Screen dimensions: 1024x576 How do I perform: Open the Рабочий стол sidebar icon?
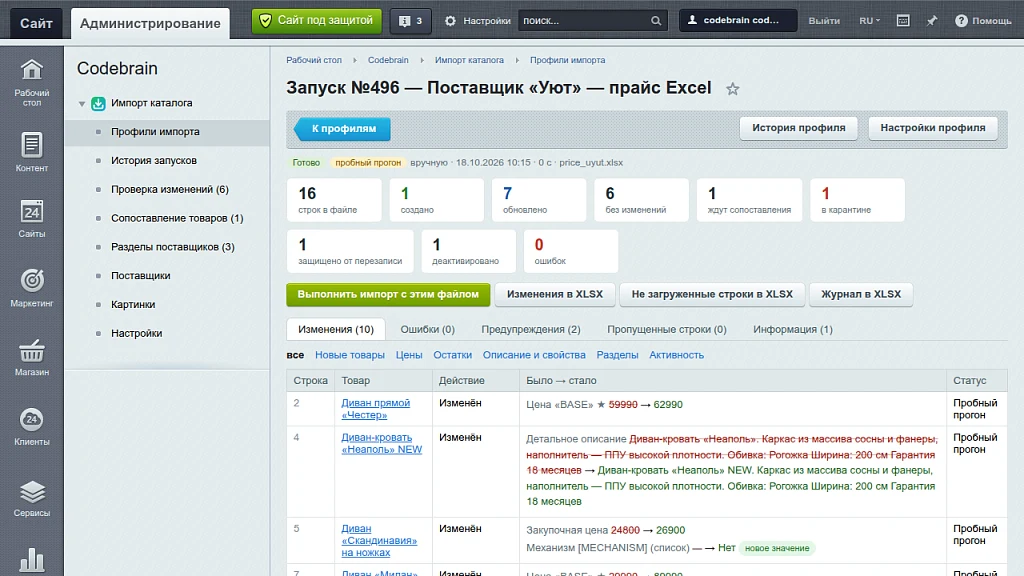point(31,82)
